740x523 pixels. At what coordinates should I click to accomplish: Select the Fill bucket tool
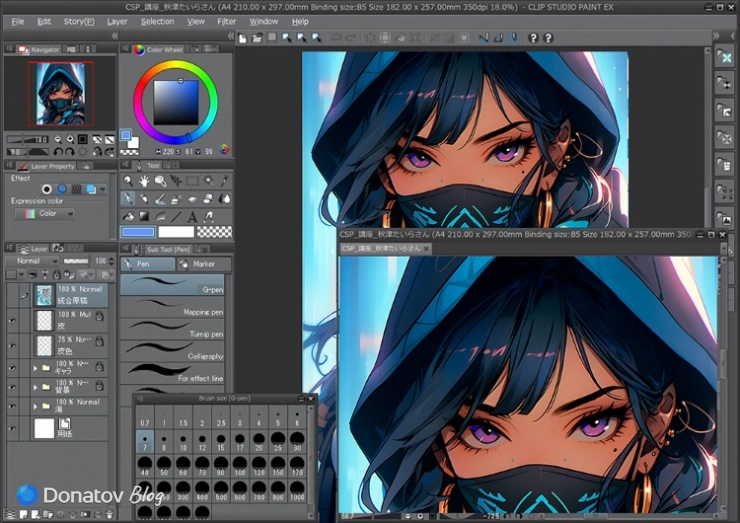click(127, 216)
